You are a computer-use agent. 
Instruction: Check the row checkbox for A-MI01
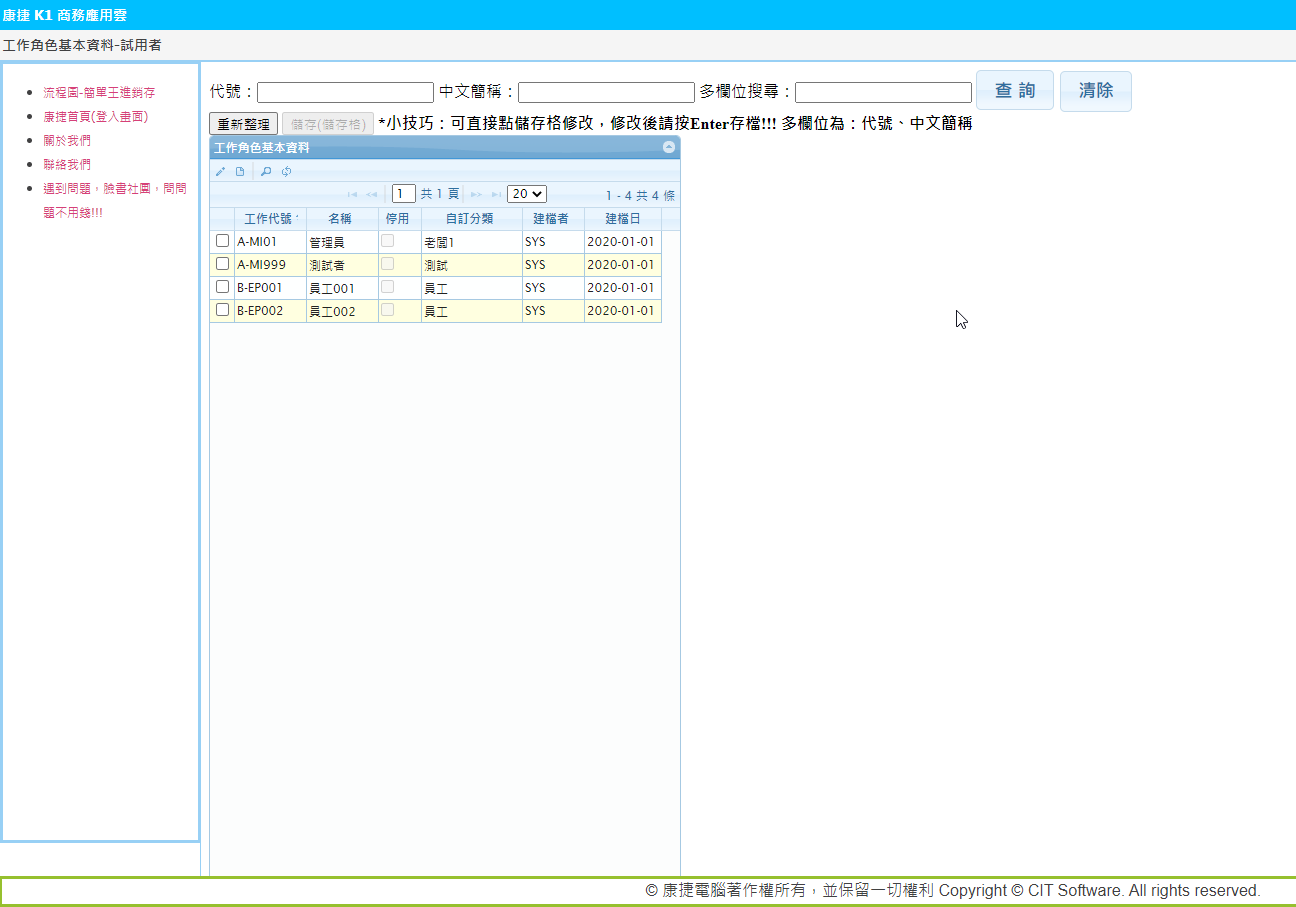pyautogui.click(x=222, y=241)
